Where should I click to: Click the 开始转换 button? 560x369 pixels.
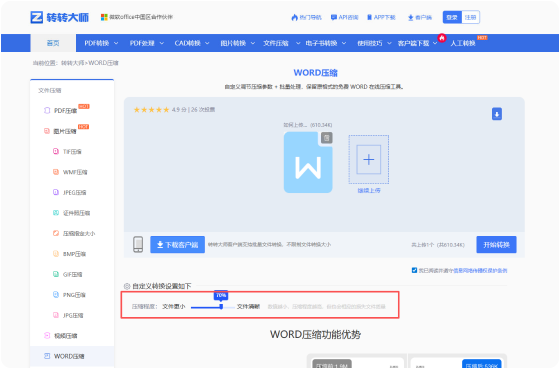[x=496, y=245]
